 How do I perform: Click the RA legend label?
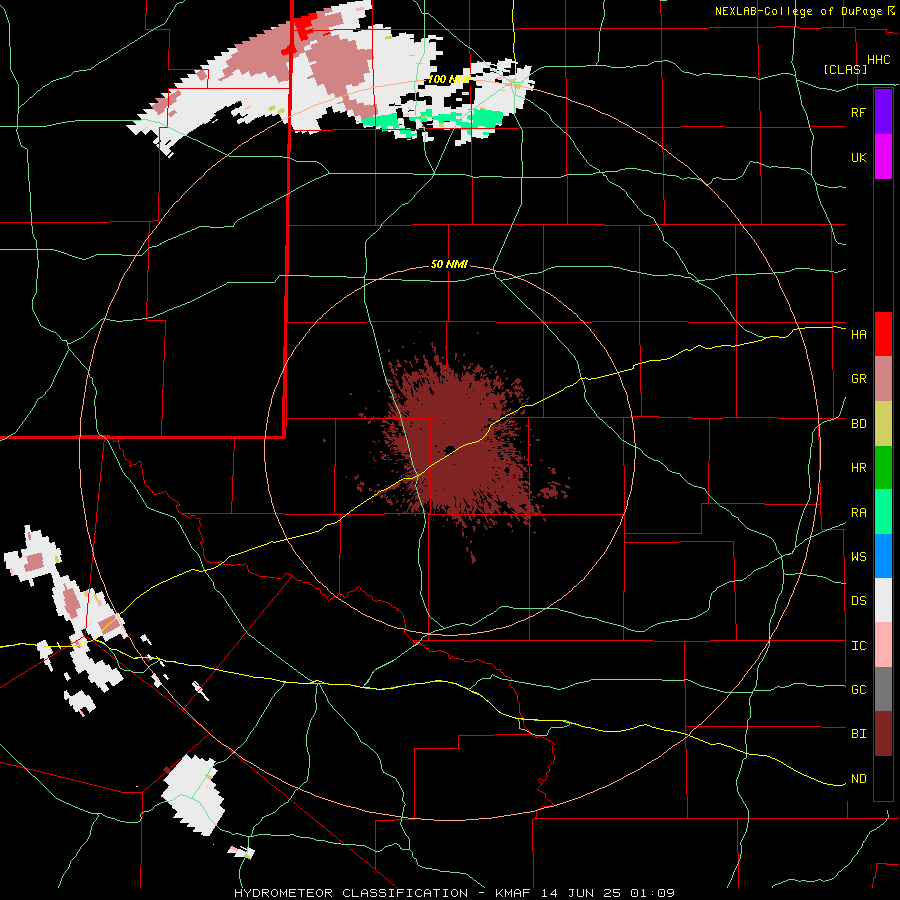(x=858, y=513)
